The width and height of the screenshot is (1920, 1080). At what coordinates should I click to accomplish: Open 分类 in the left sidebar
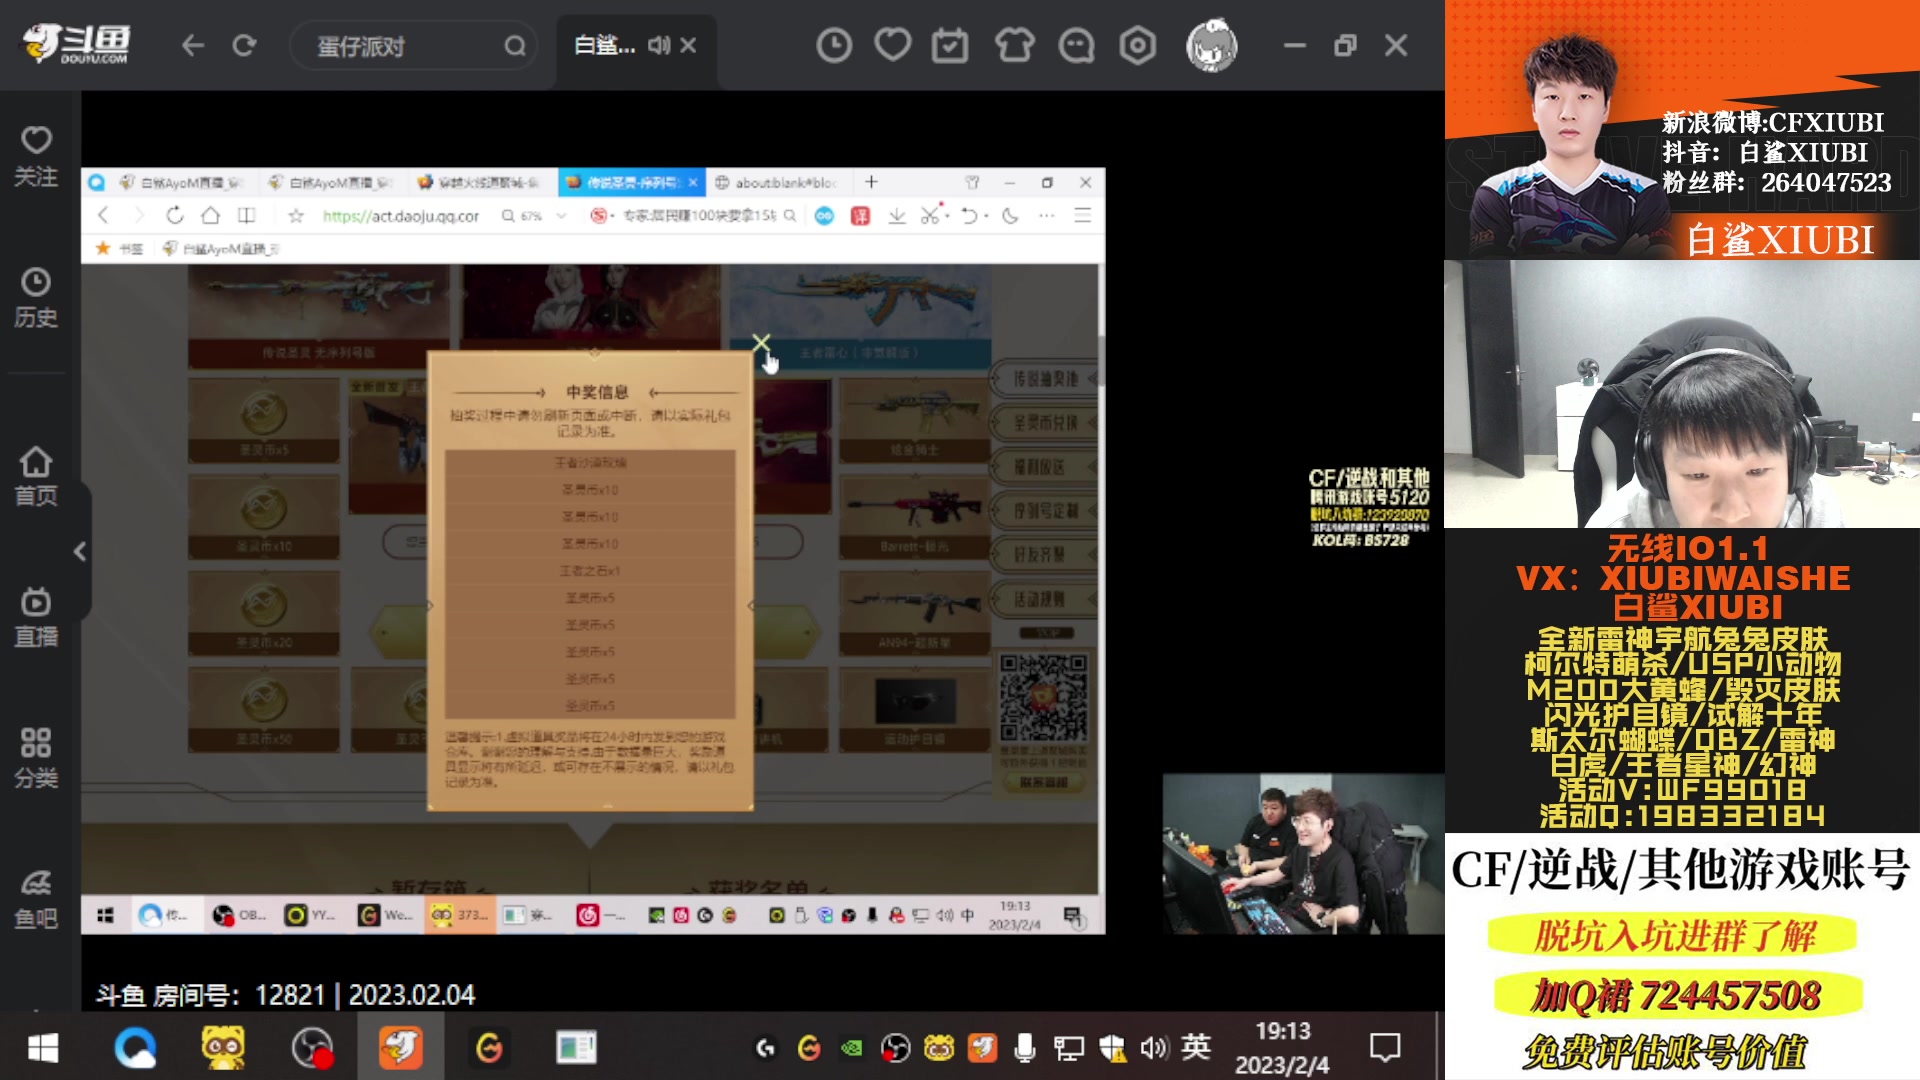[x=36, y=759]
